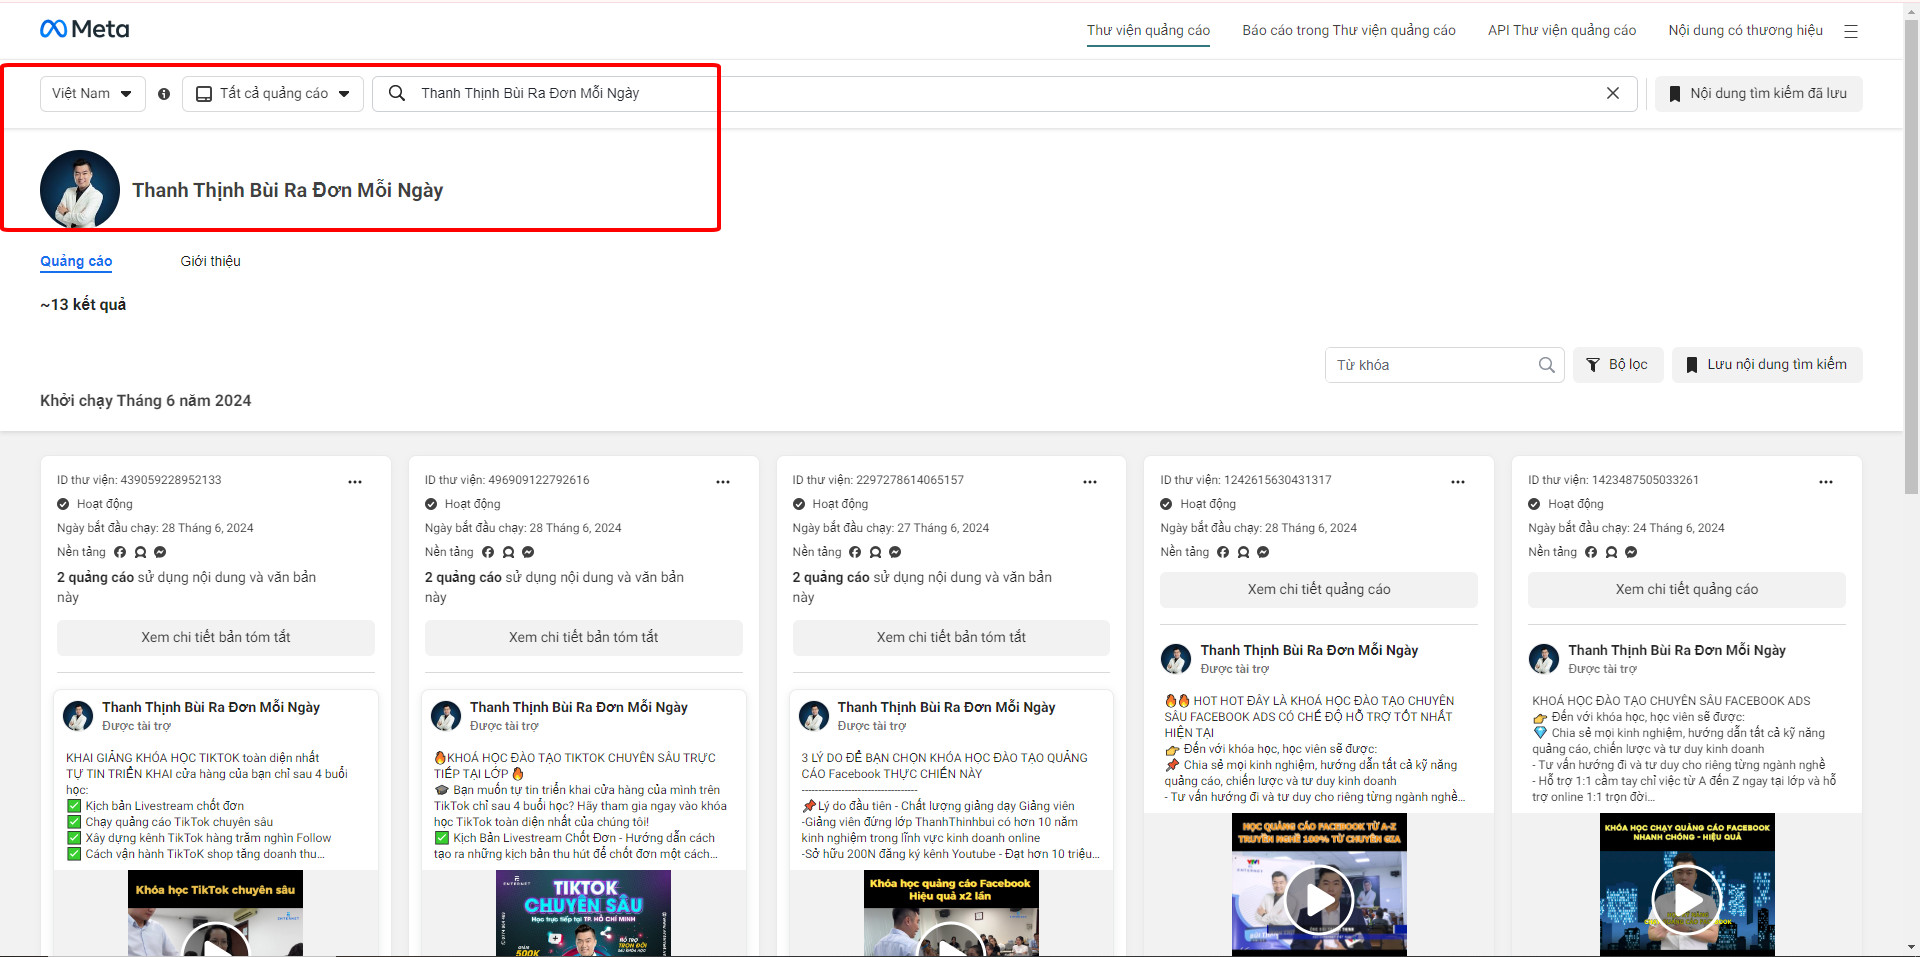Select Khởi chạy Tháng 6 năm 2024 heading
Screen dimensions: 1920x957
coord(146,401)
